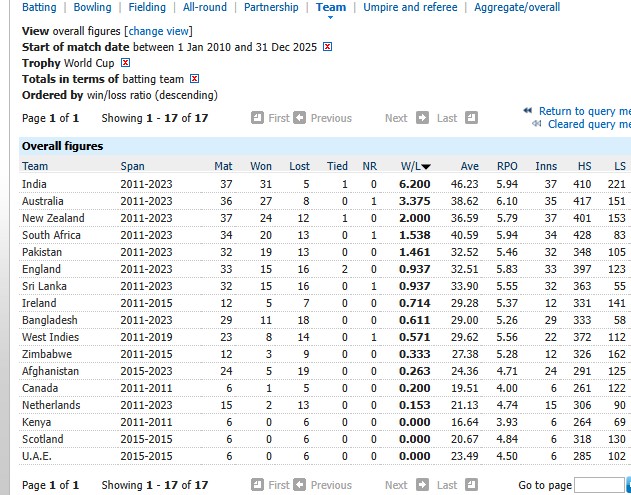Click the Overall figures table heading
This screenshot has height=495, width=631.
pos(62,146)
